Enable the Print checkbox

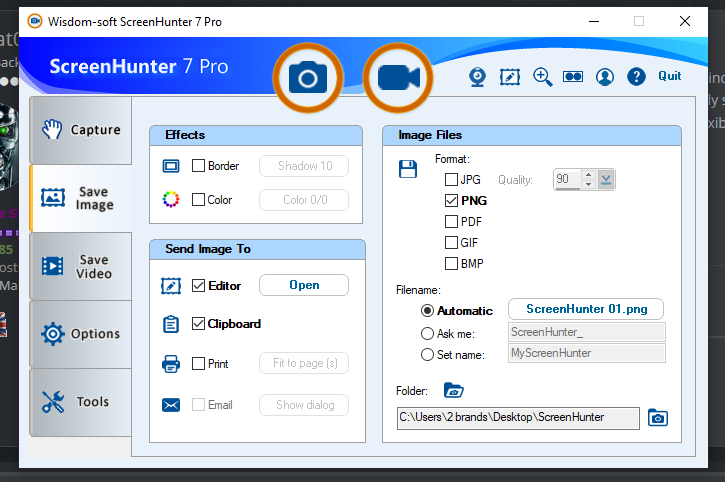[x=198, y=363]
